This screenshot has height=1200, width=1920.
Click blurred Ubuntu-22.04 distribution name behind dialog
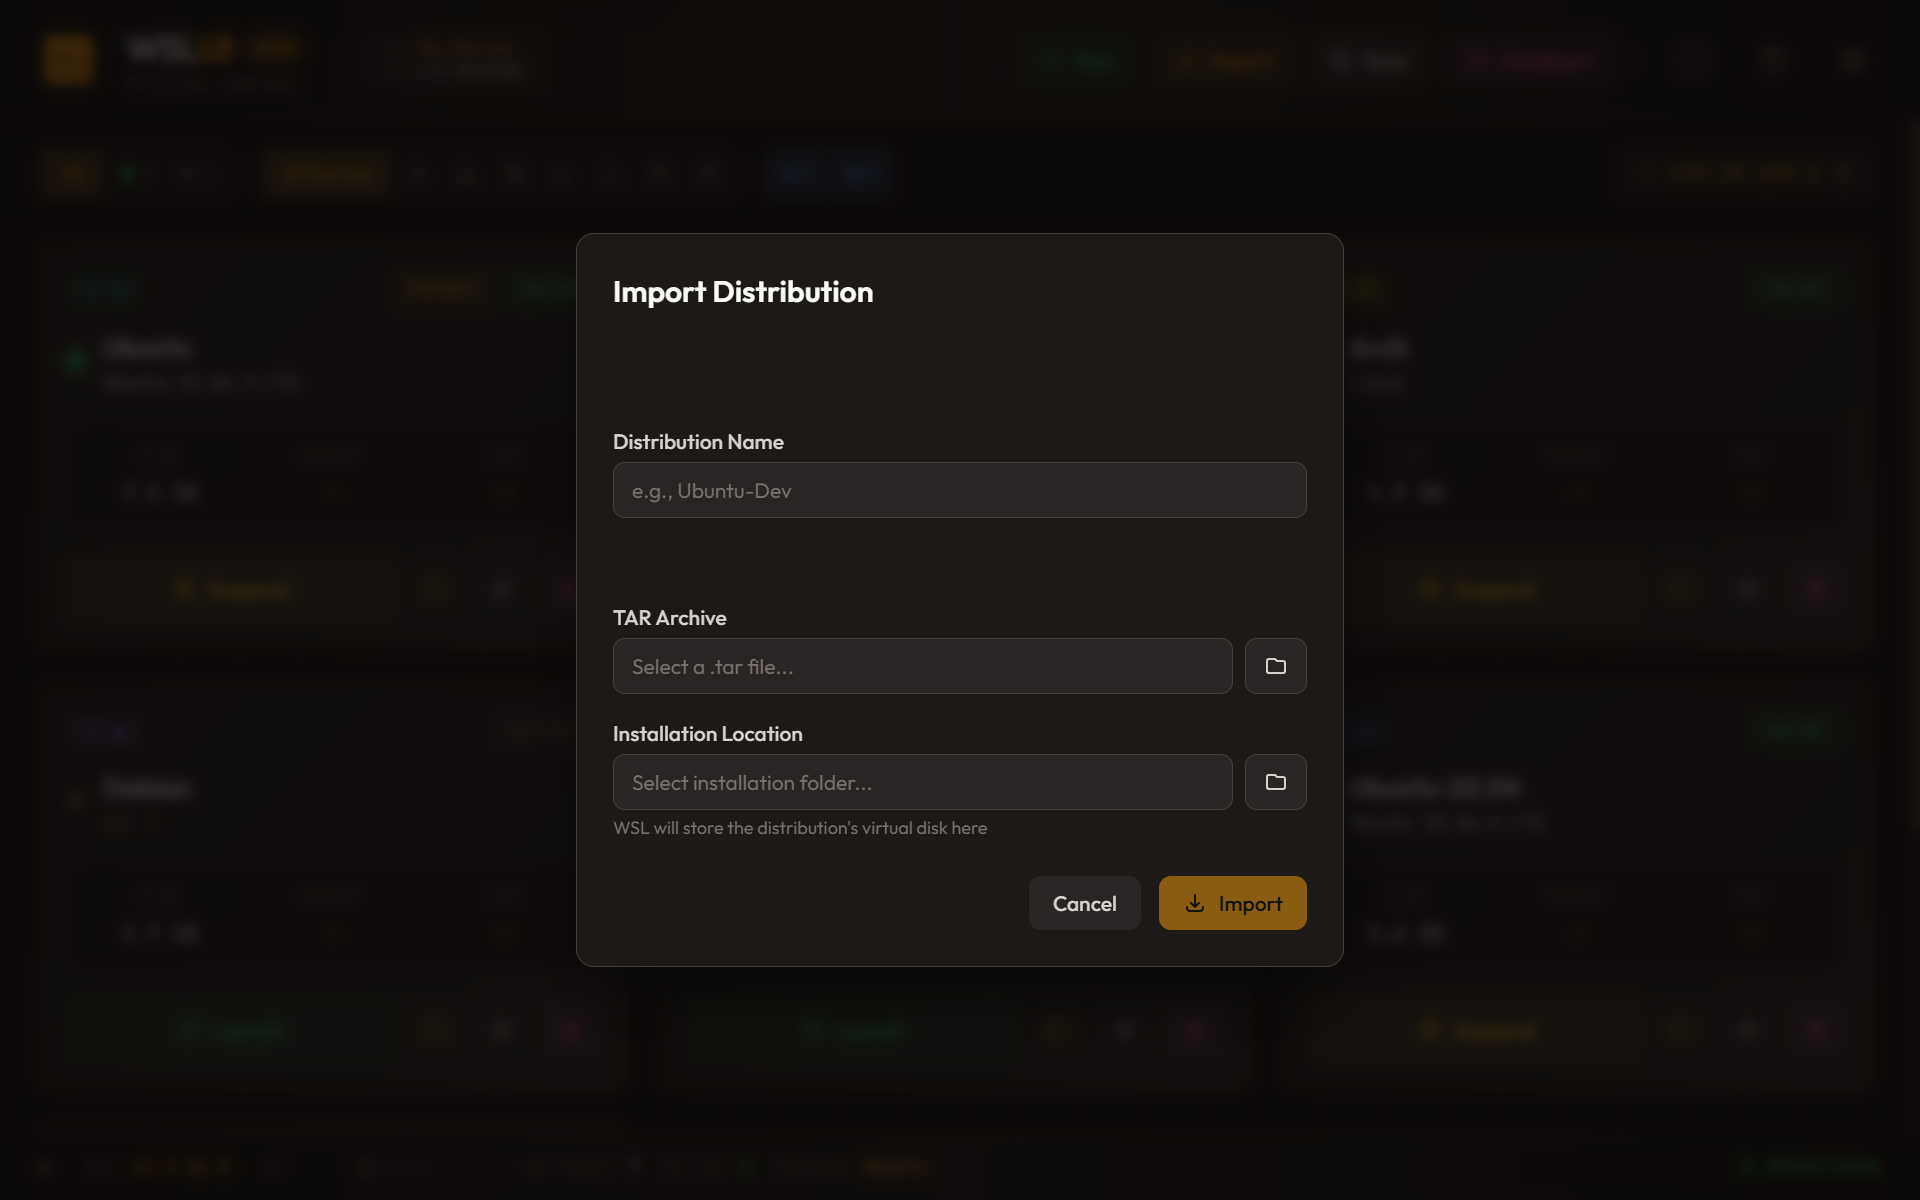[x=1436, y=788]
